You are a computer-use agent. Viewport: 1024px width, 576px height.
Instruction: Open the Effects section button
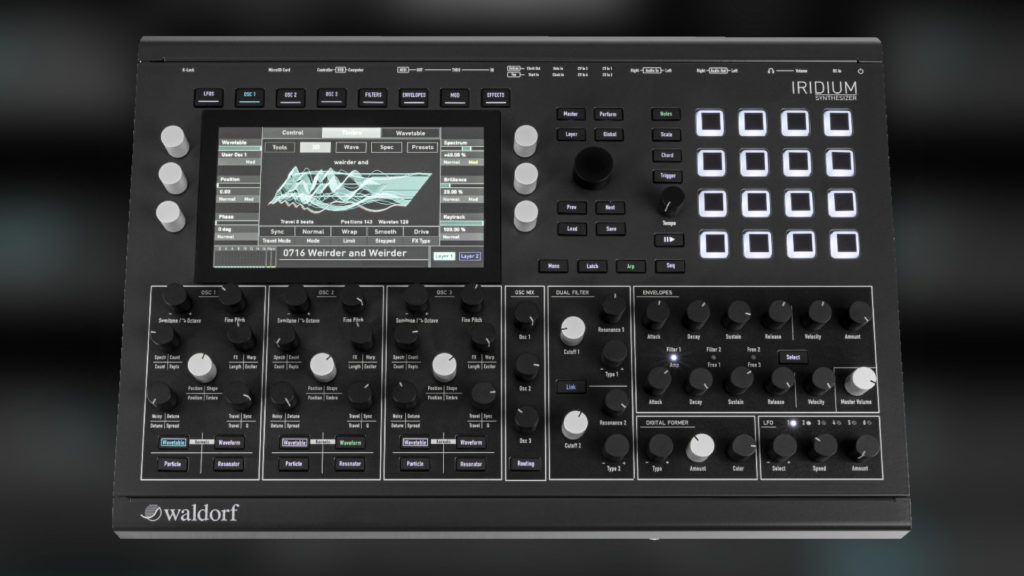pos(496,97)
